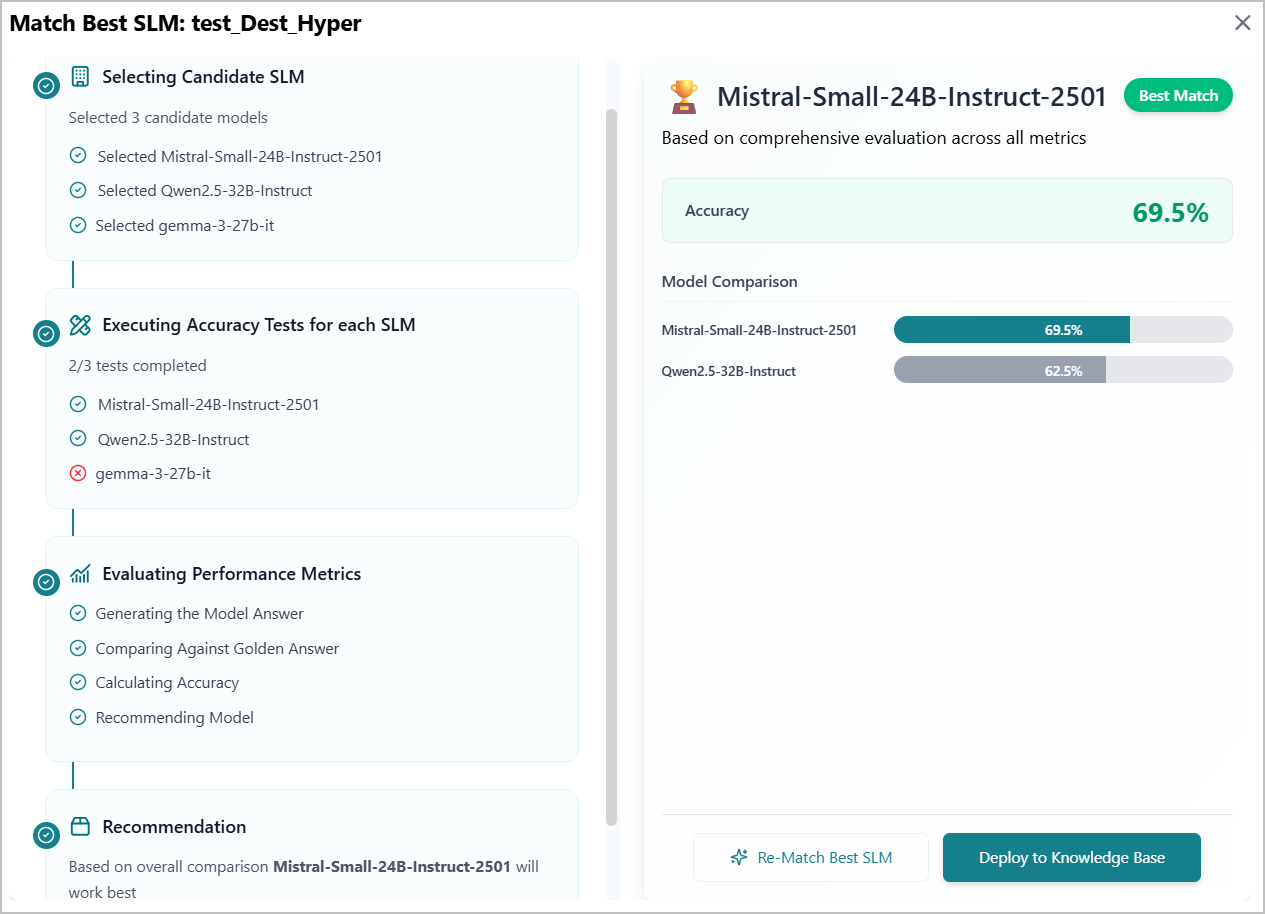Click 'Based on comprehensive evaluation across all metrics'
Viewport: 1265px width, 914px height.
point(874,138)
